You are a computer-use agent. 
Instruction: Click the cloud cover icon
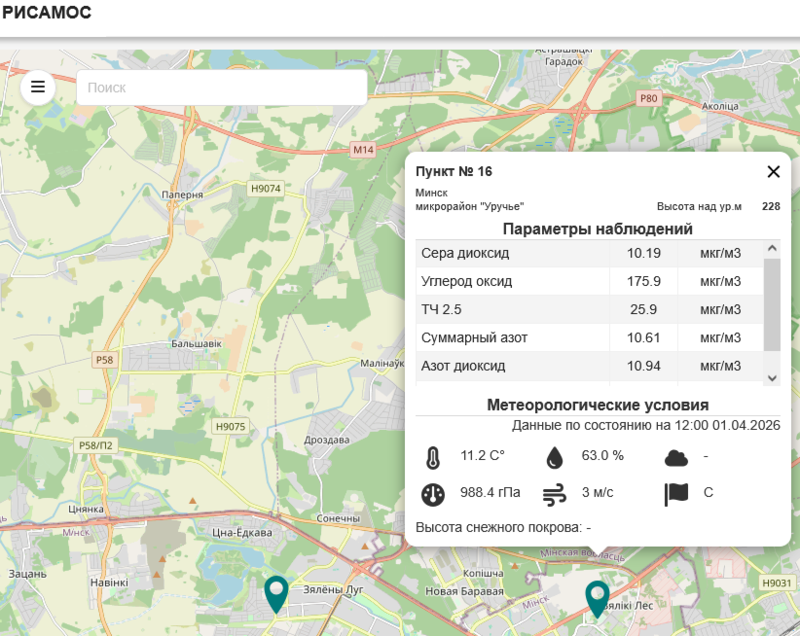(x=676, y=458)
